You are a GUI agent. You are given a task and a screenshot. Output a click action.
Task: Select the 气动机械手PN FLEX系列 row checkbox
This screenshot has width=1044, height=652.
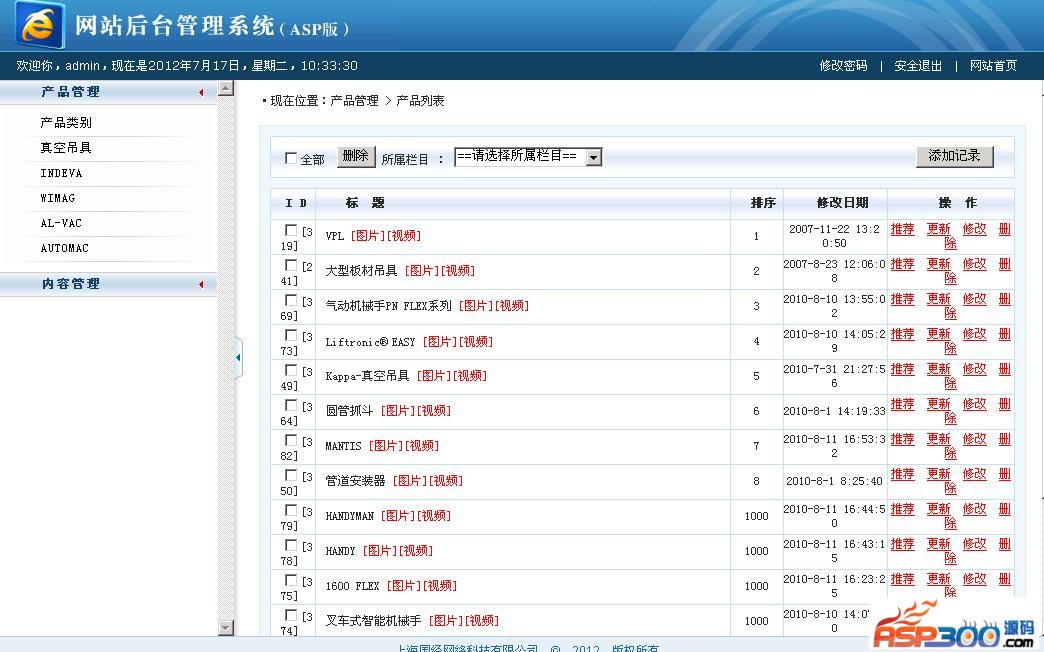(290, 300)
